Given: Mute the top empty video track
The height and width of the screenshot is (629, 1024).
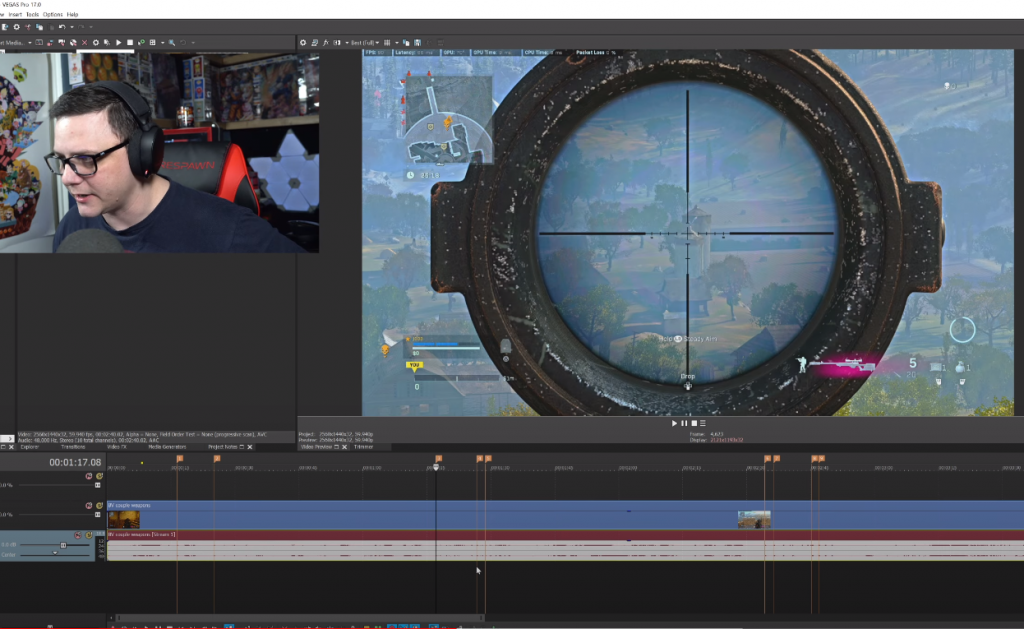Looking at the screenshot, I should tap(89, 476).
